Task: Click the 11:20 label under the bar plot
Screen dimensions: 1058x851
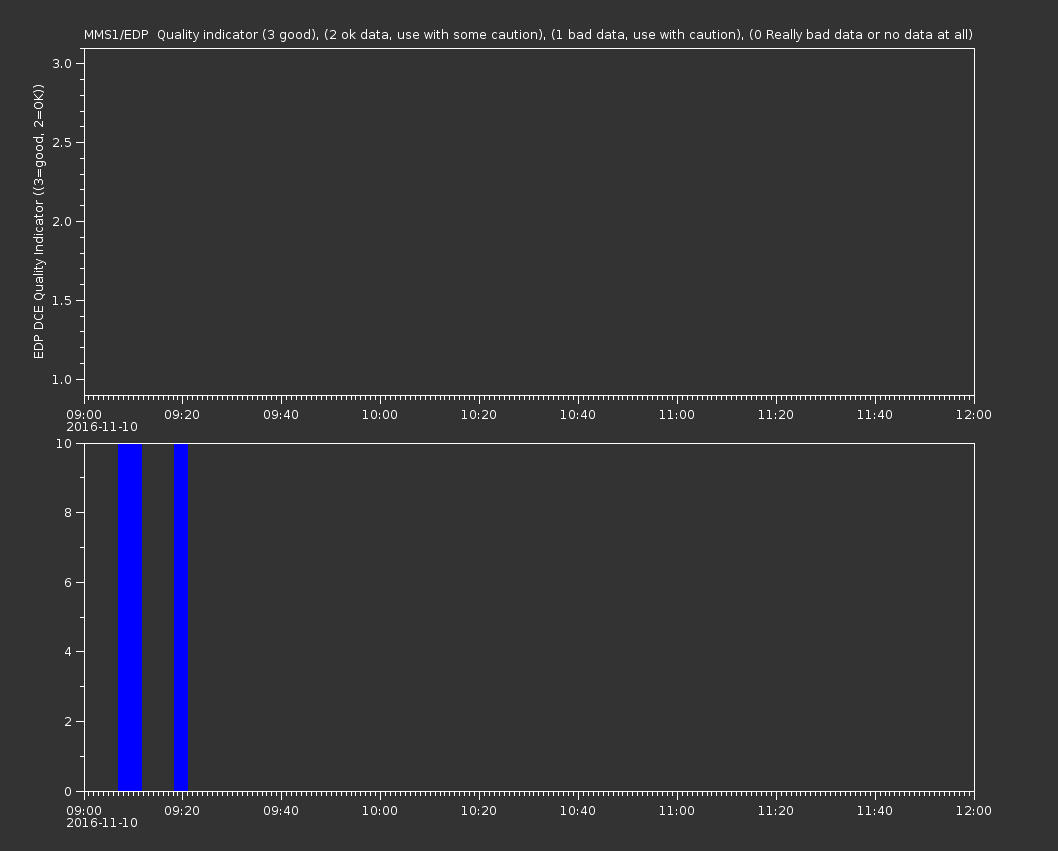Action: (x=776, y=810)
